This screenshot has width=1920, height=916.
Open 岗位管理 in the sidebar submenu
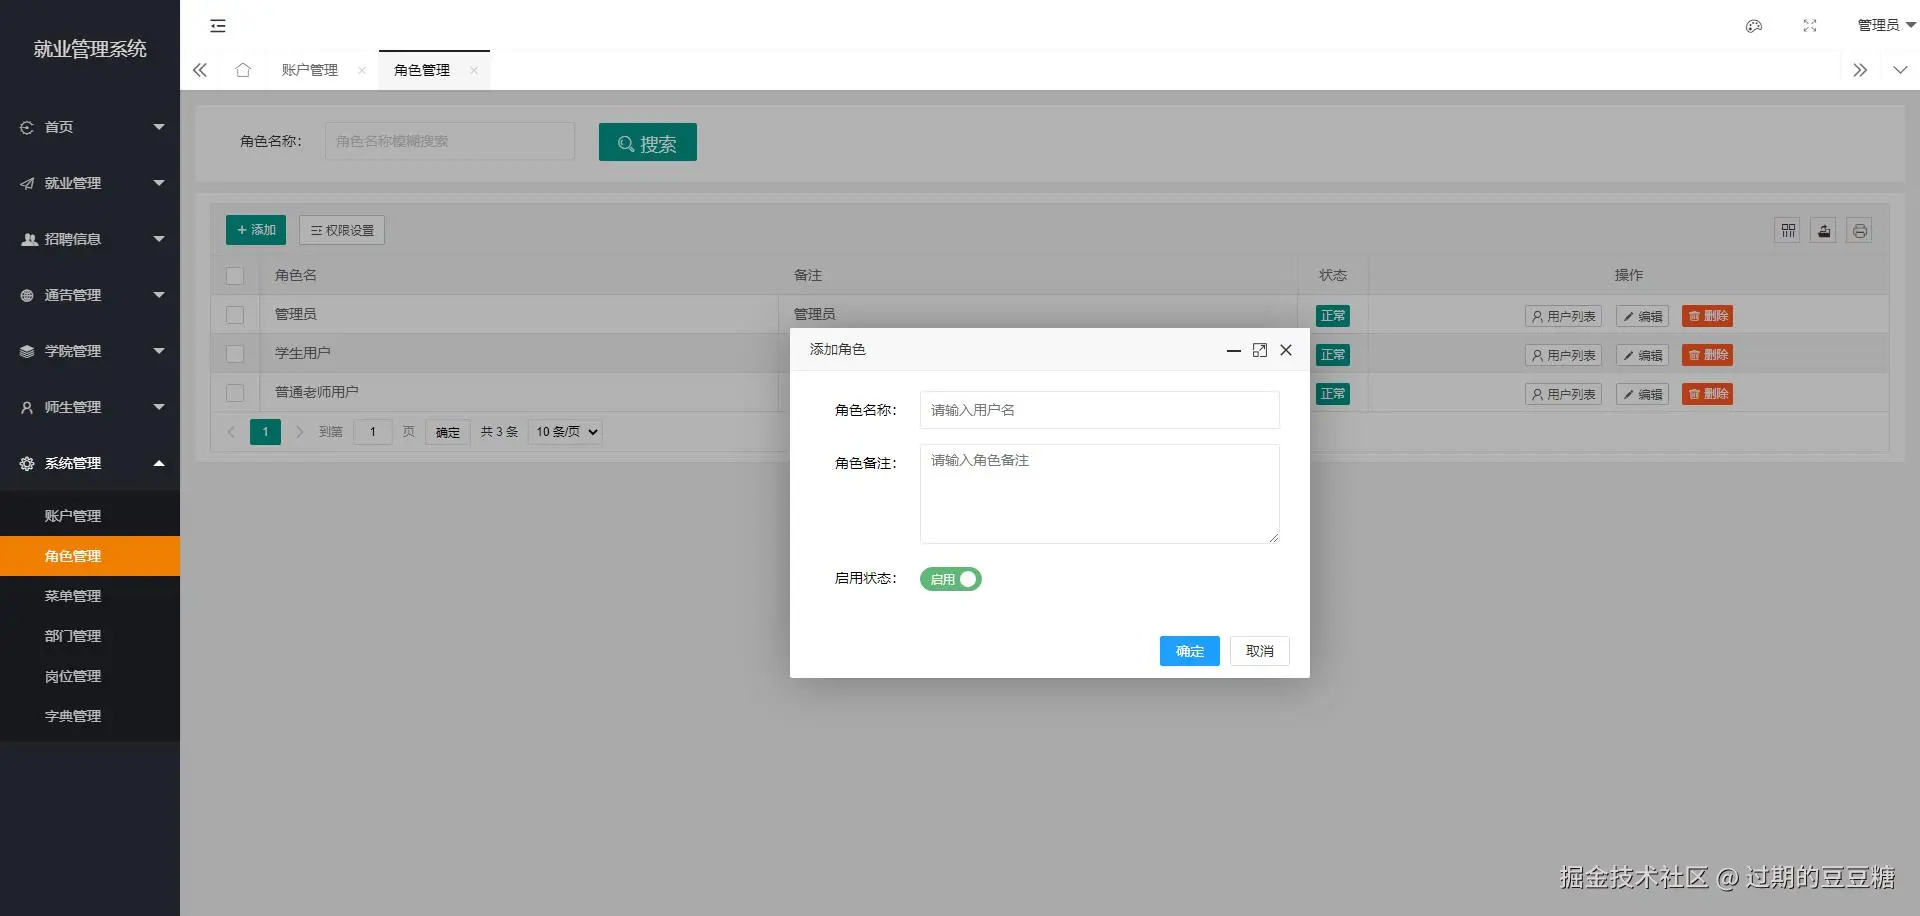point(90,676)
